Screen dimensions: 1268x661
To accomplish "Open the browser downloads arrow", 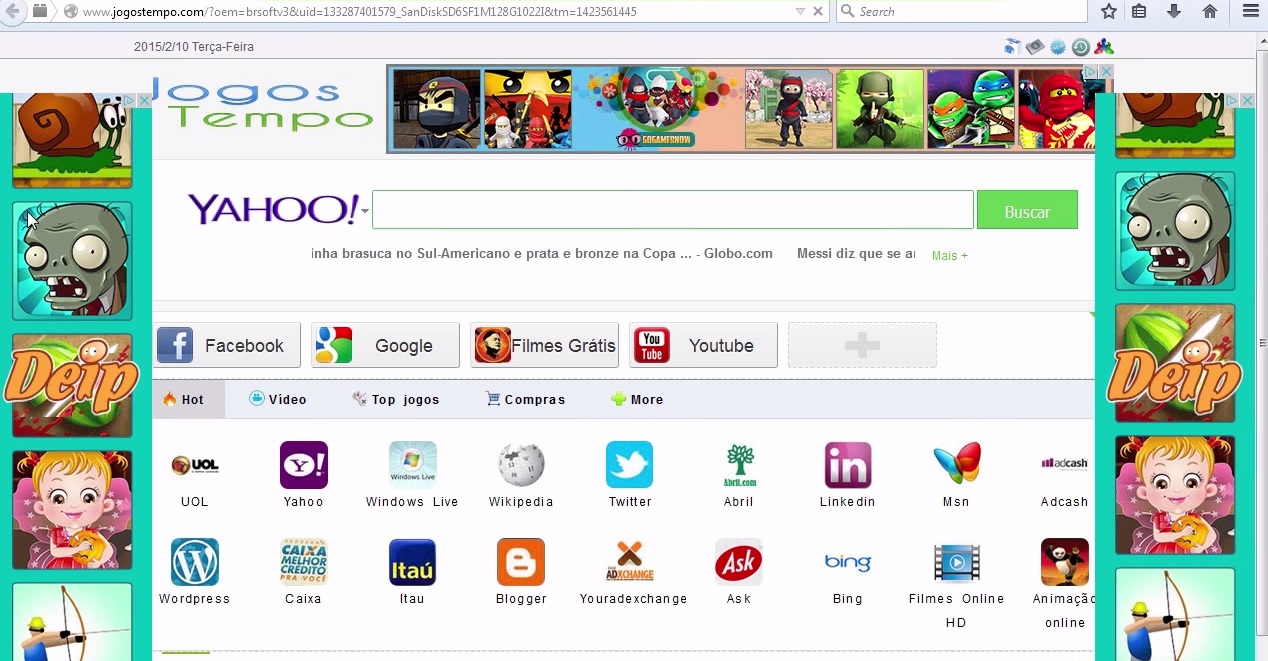I will click(x=1174, y=11).
